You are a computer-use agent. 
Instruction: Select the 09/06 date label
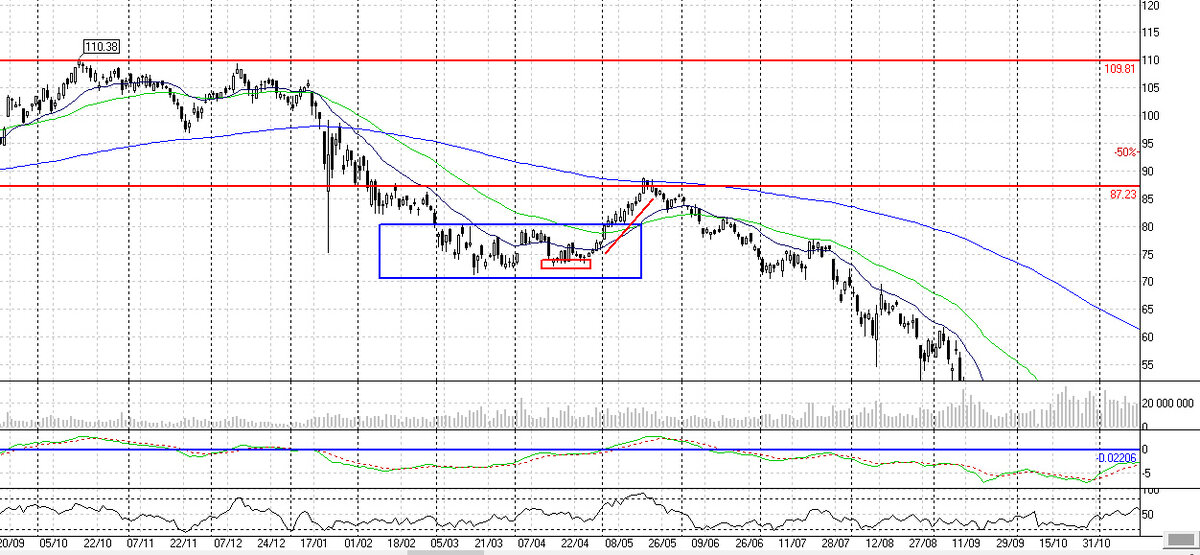click(705, 544)
